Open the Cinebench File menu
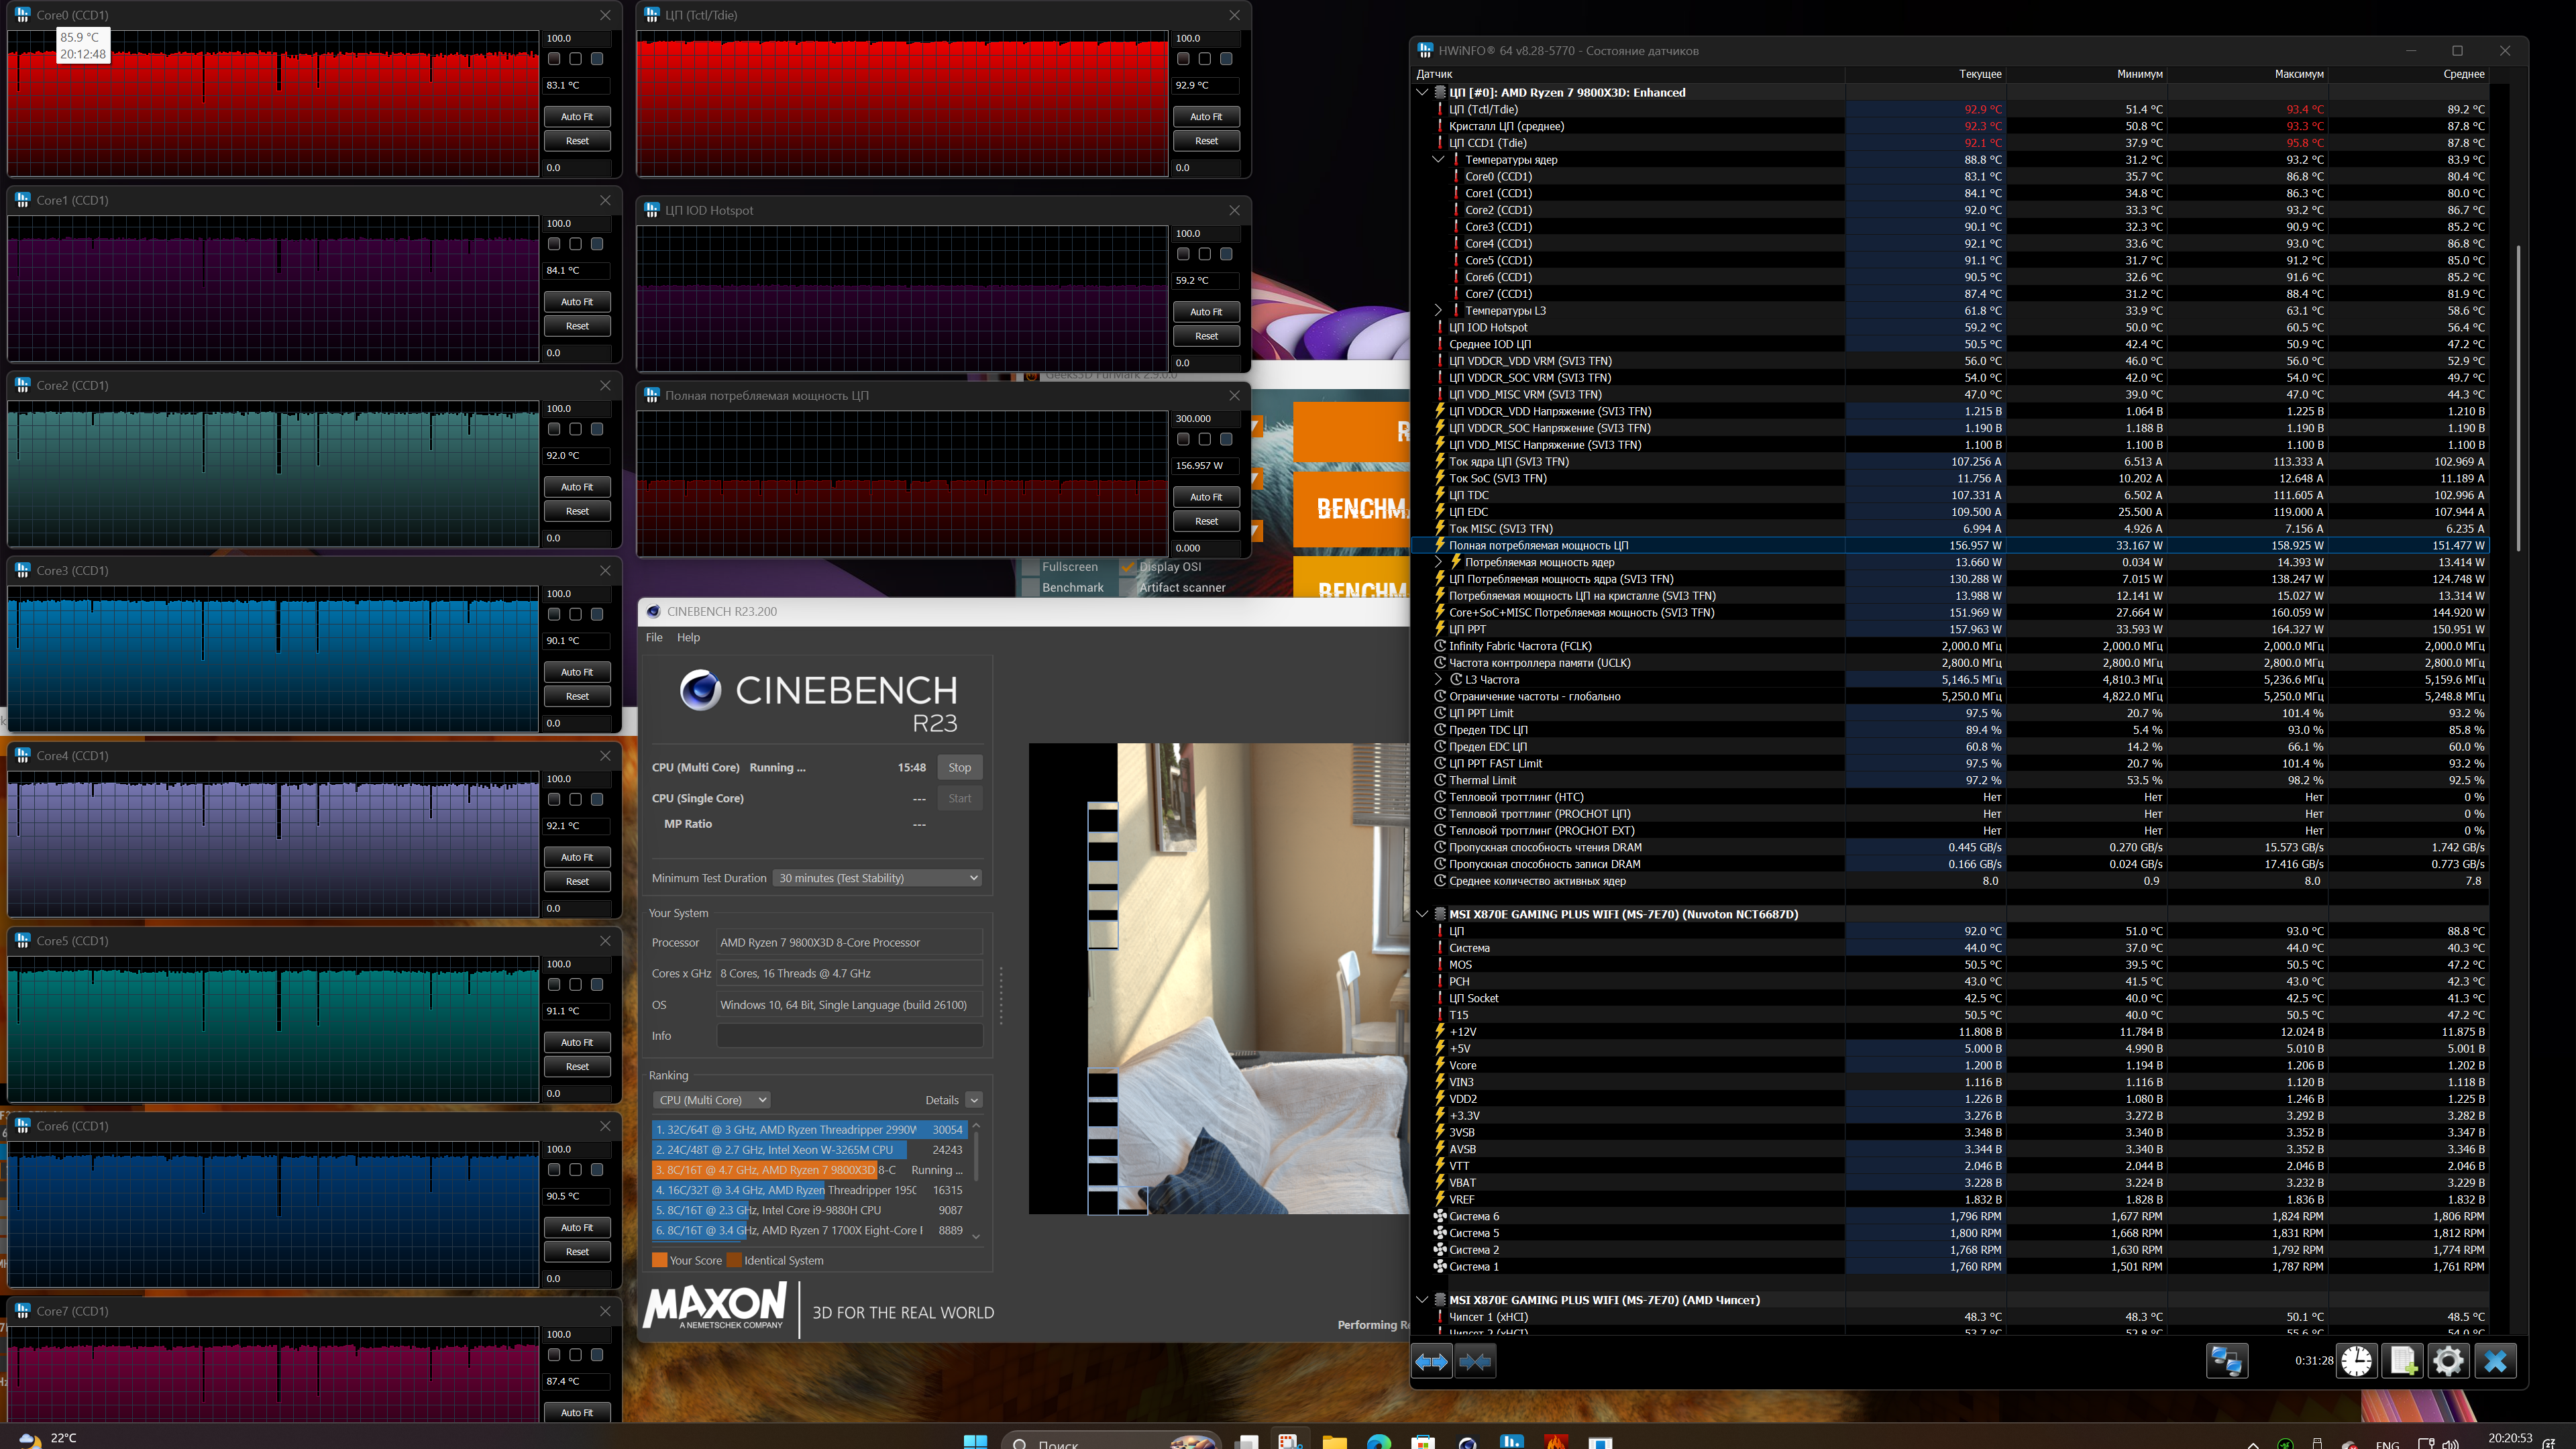The width and height of the screenshot is (2576, 1449). click(x=654, y=637)
